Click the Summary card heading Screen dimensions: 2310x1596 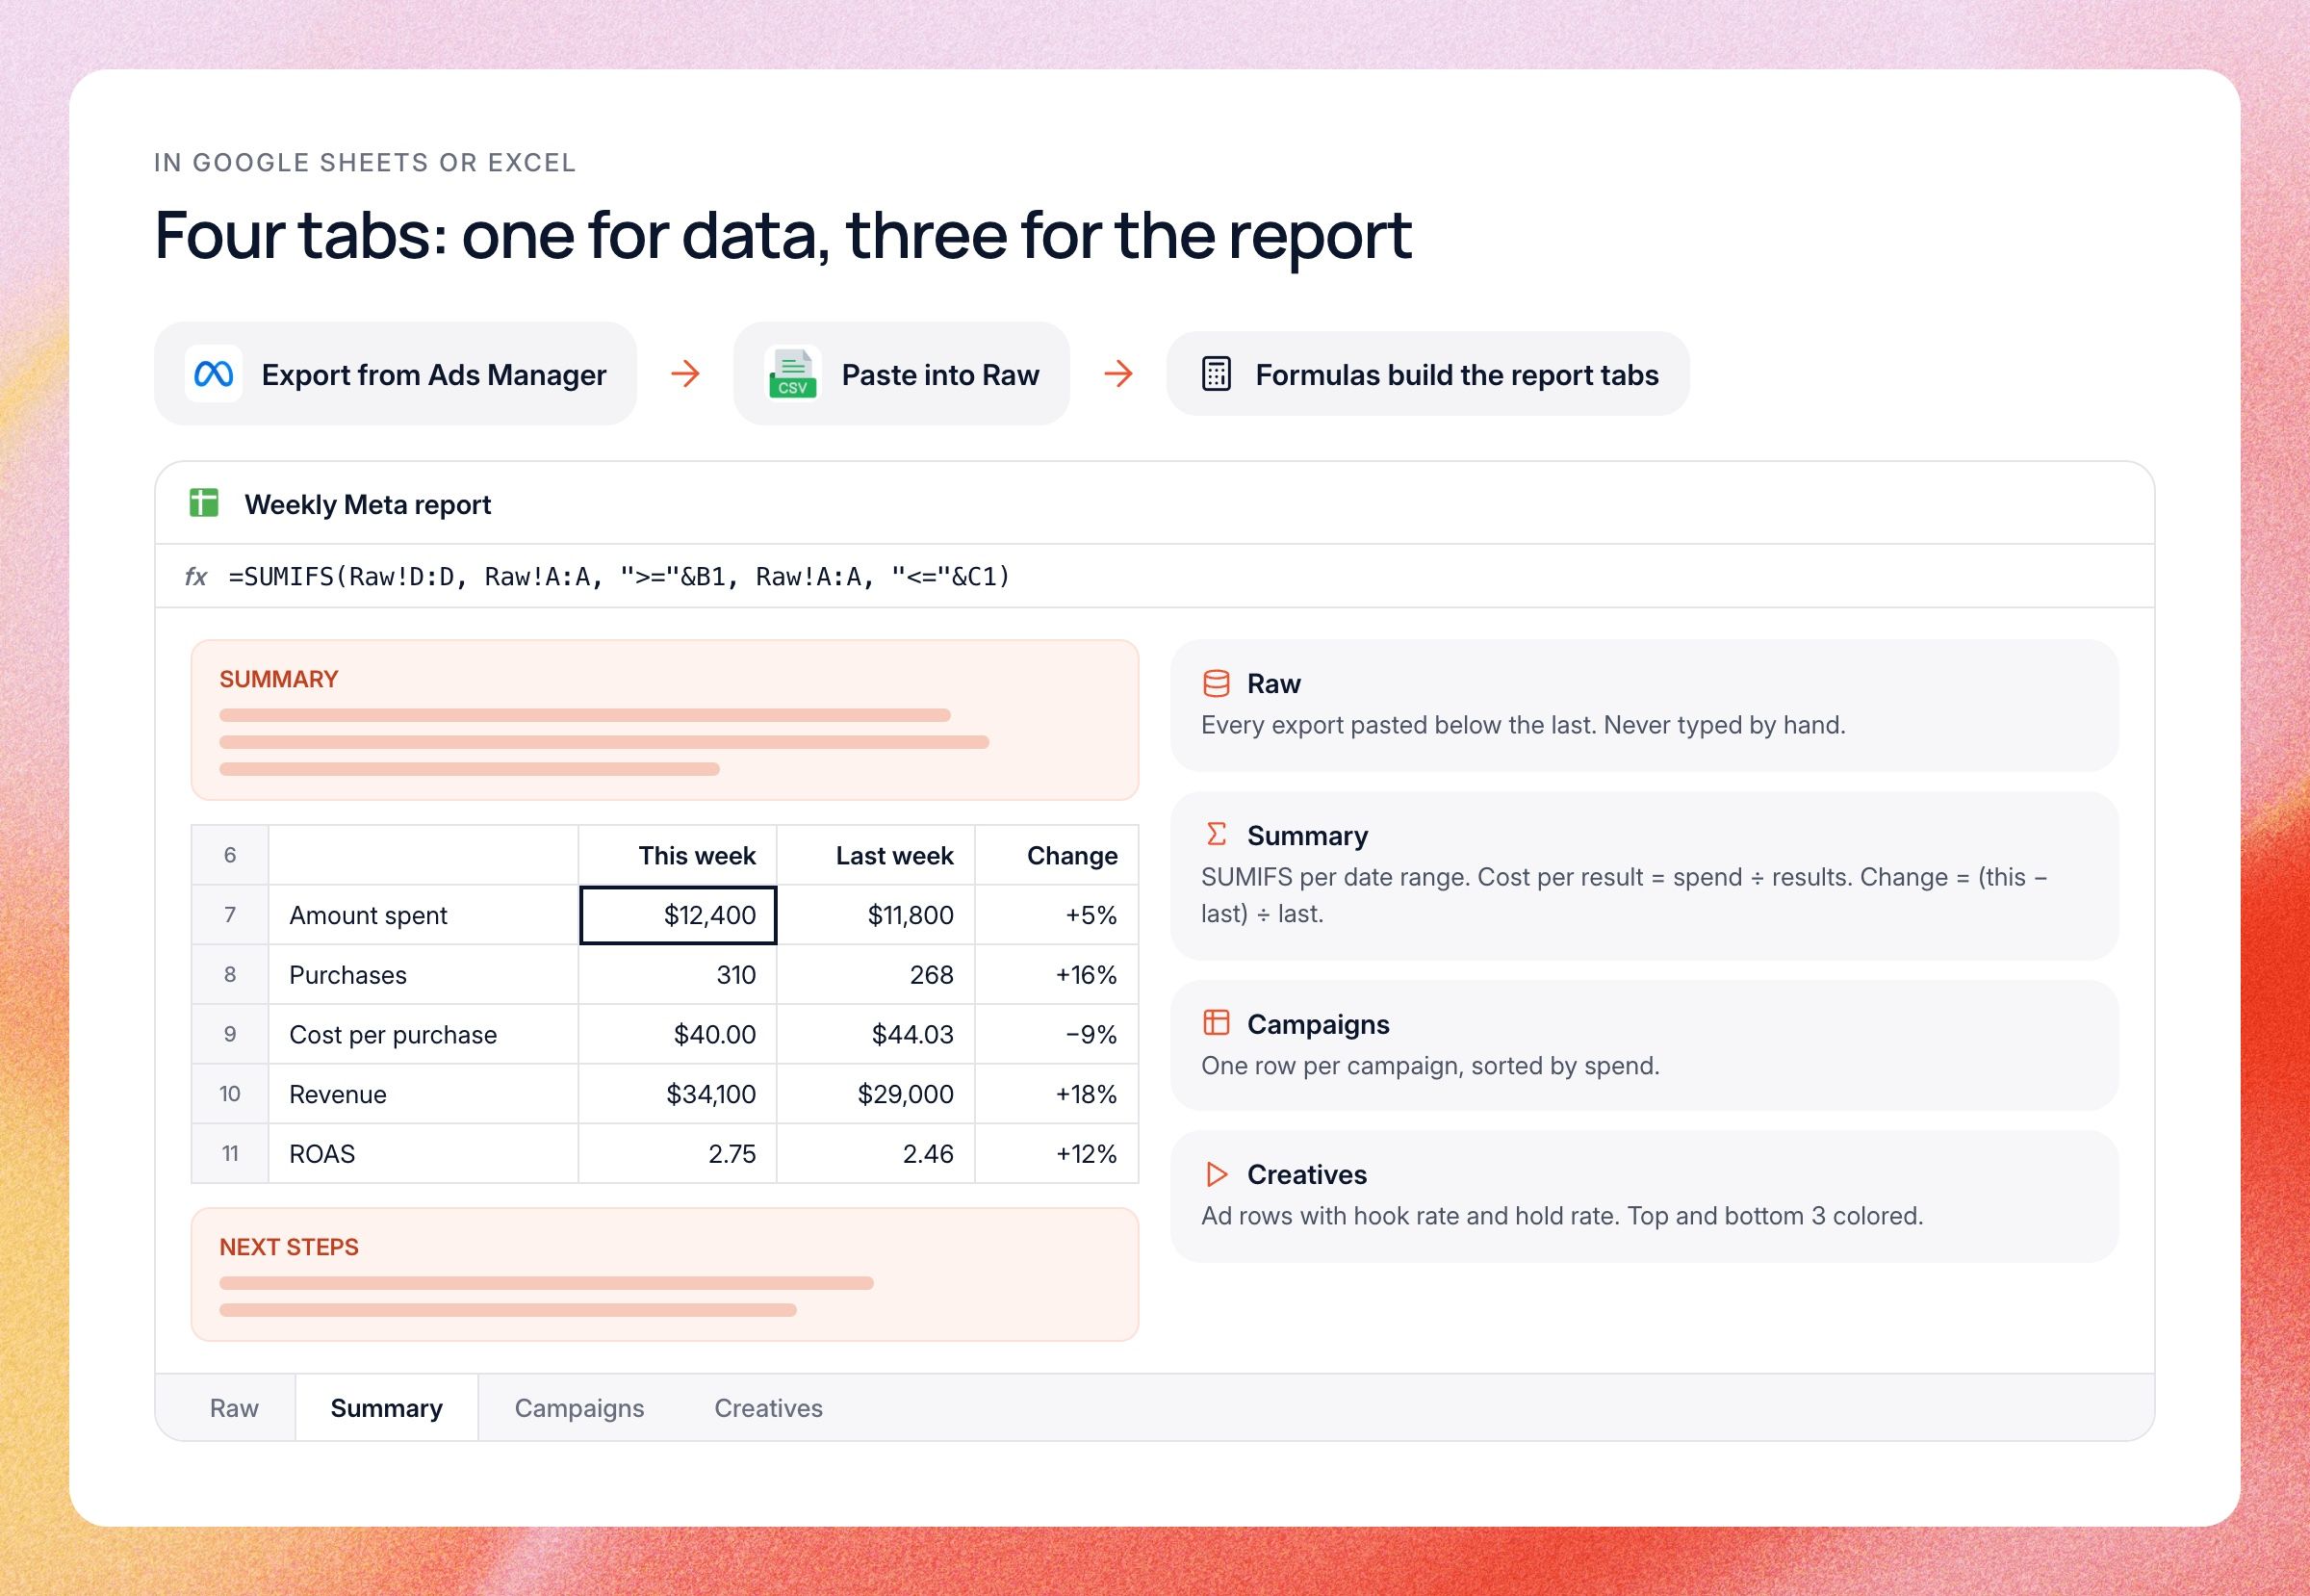point(1307,835)
